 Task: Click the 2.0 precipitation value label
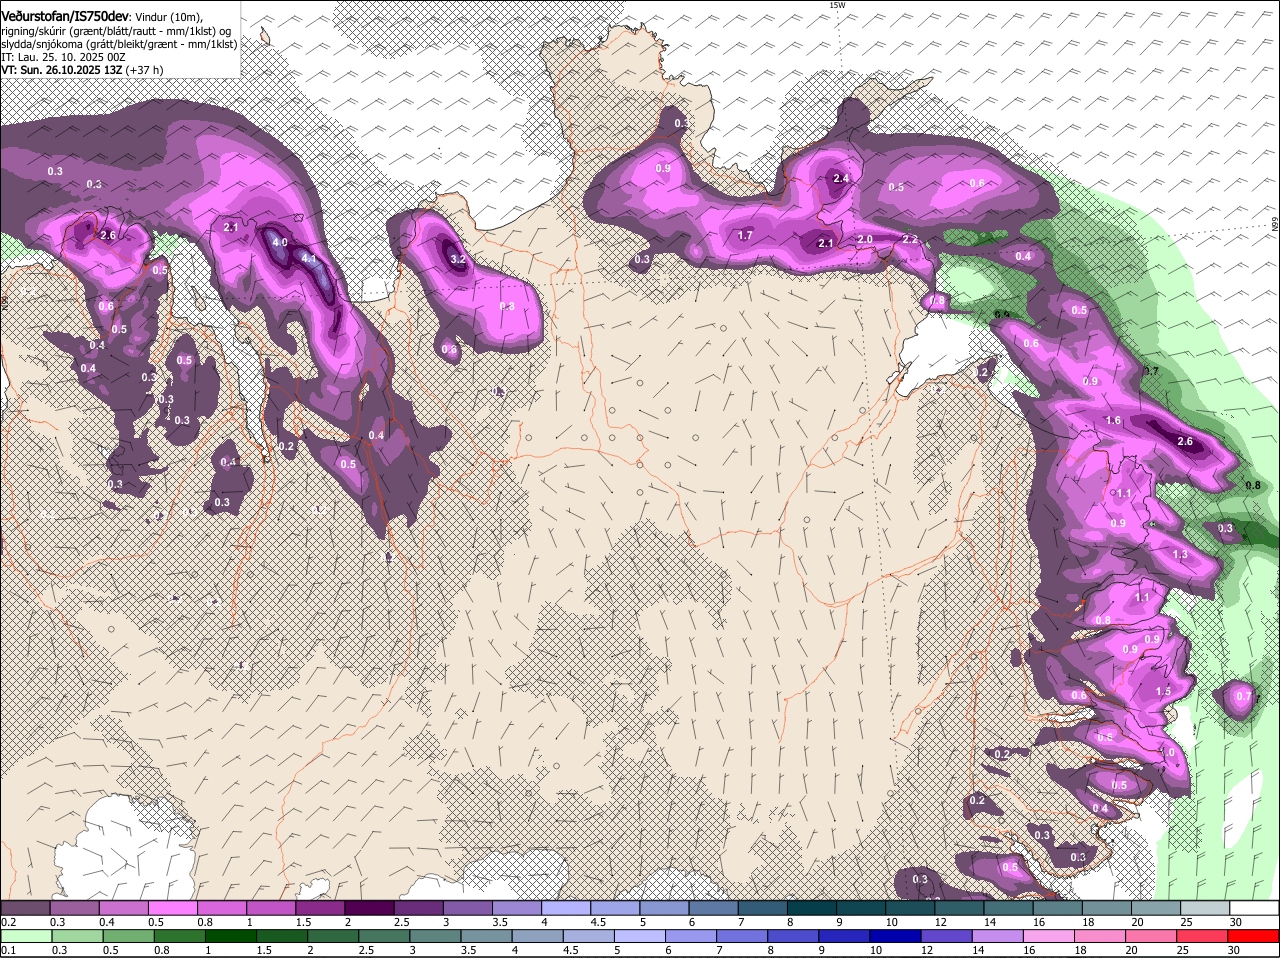coord(865,240)
